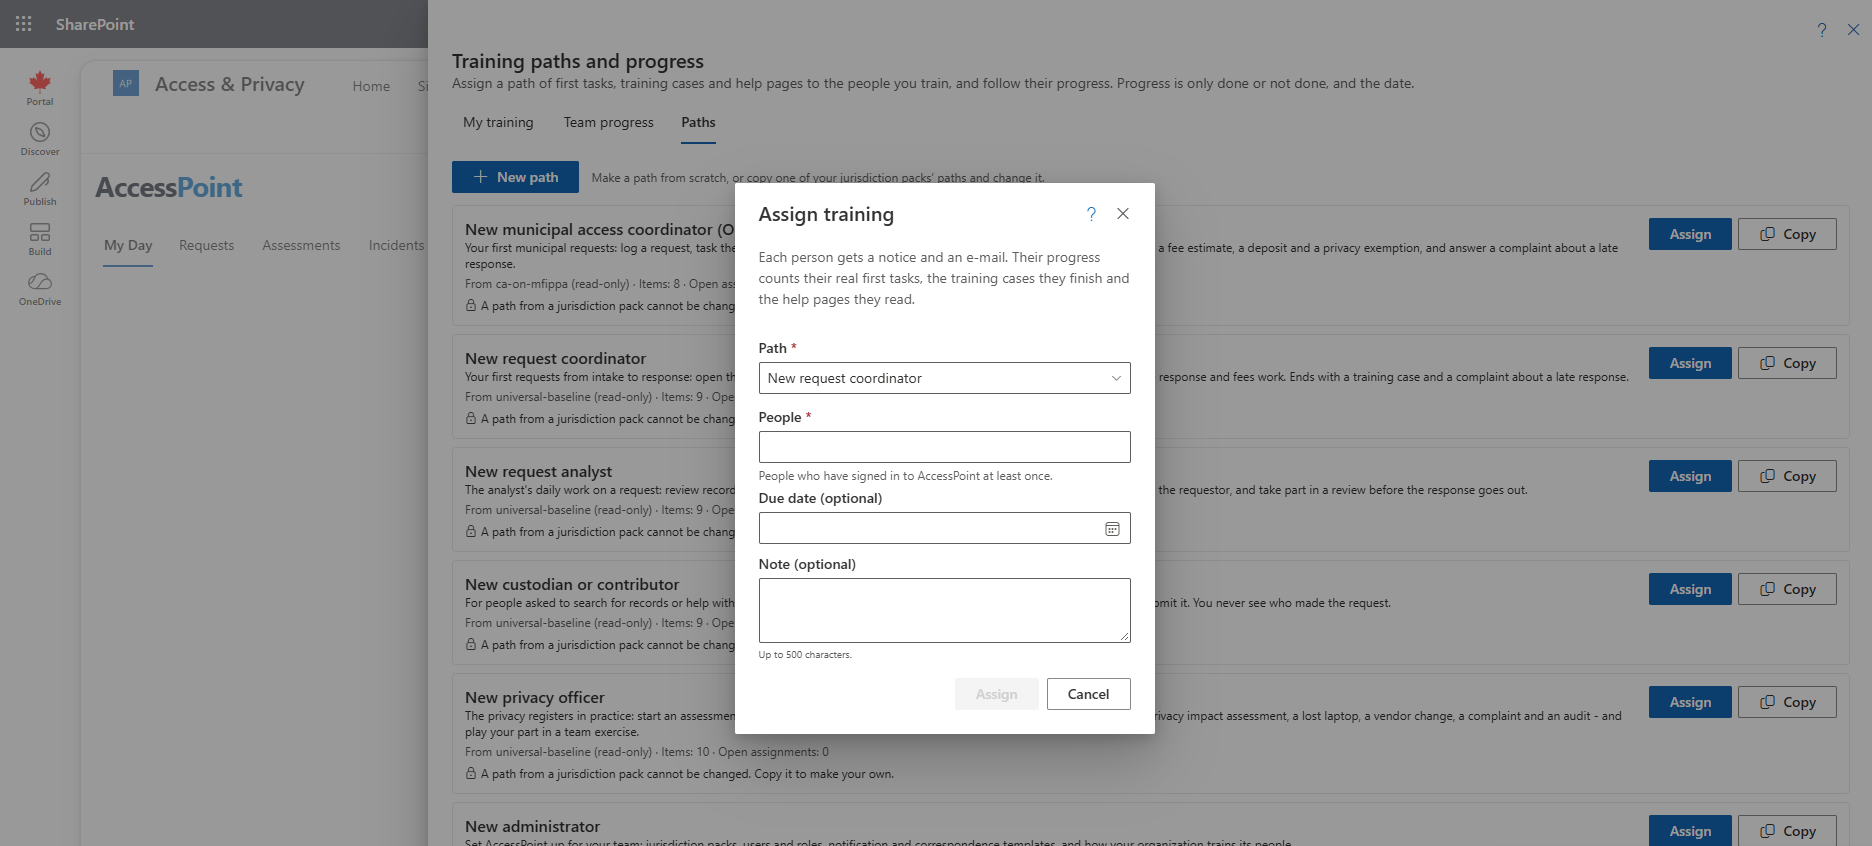Click the Access & Privacy site logo
Viewport: 1872px width, 846px height.
point(126,84)
